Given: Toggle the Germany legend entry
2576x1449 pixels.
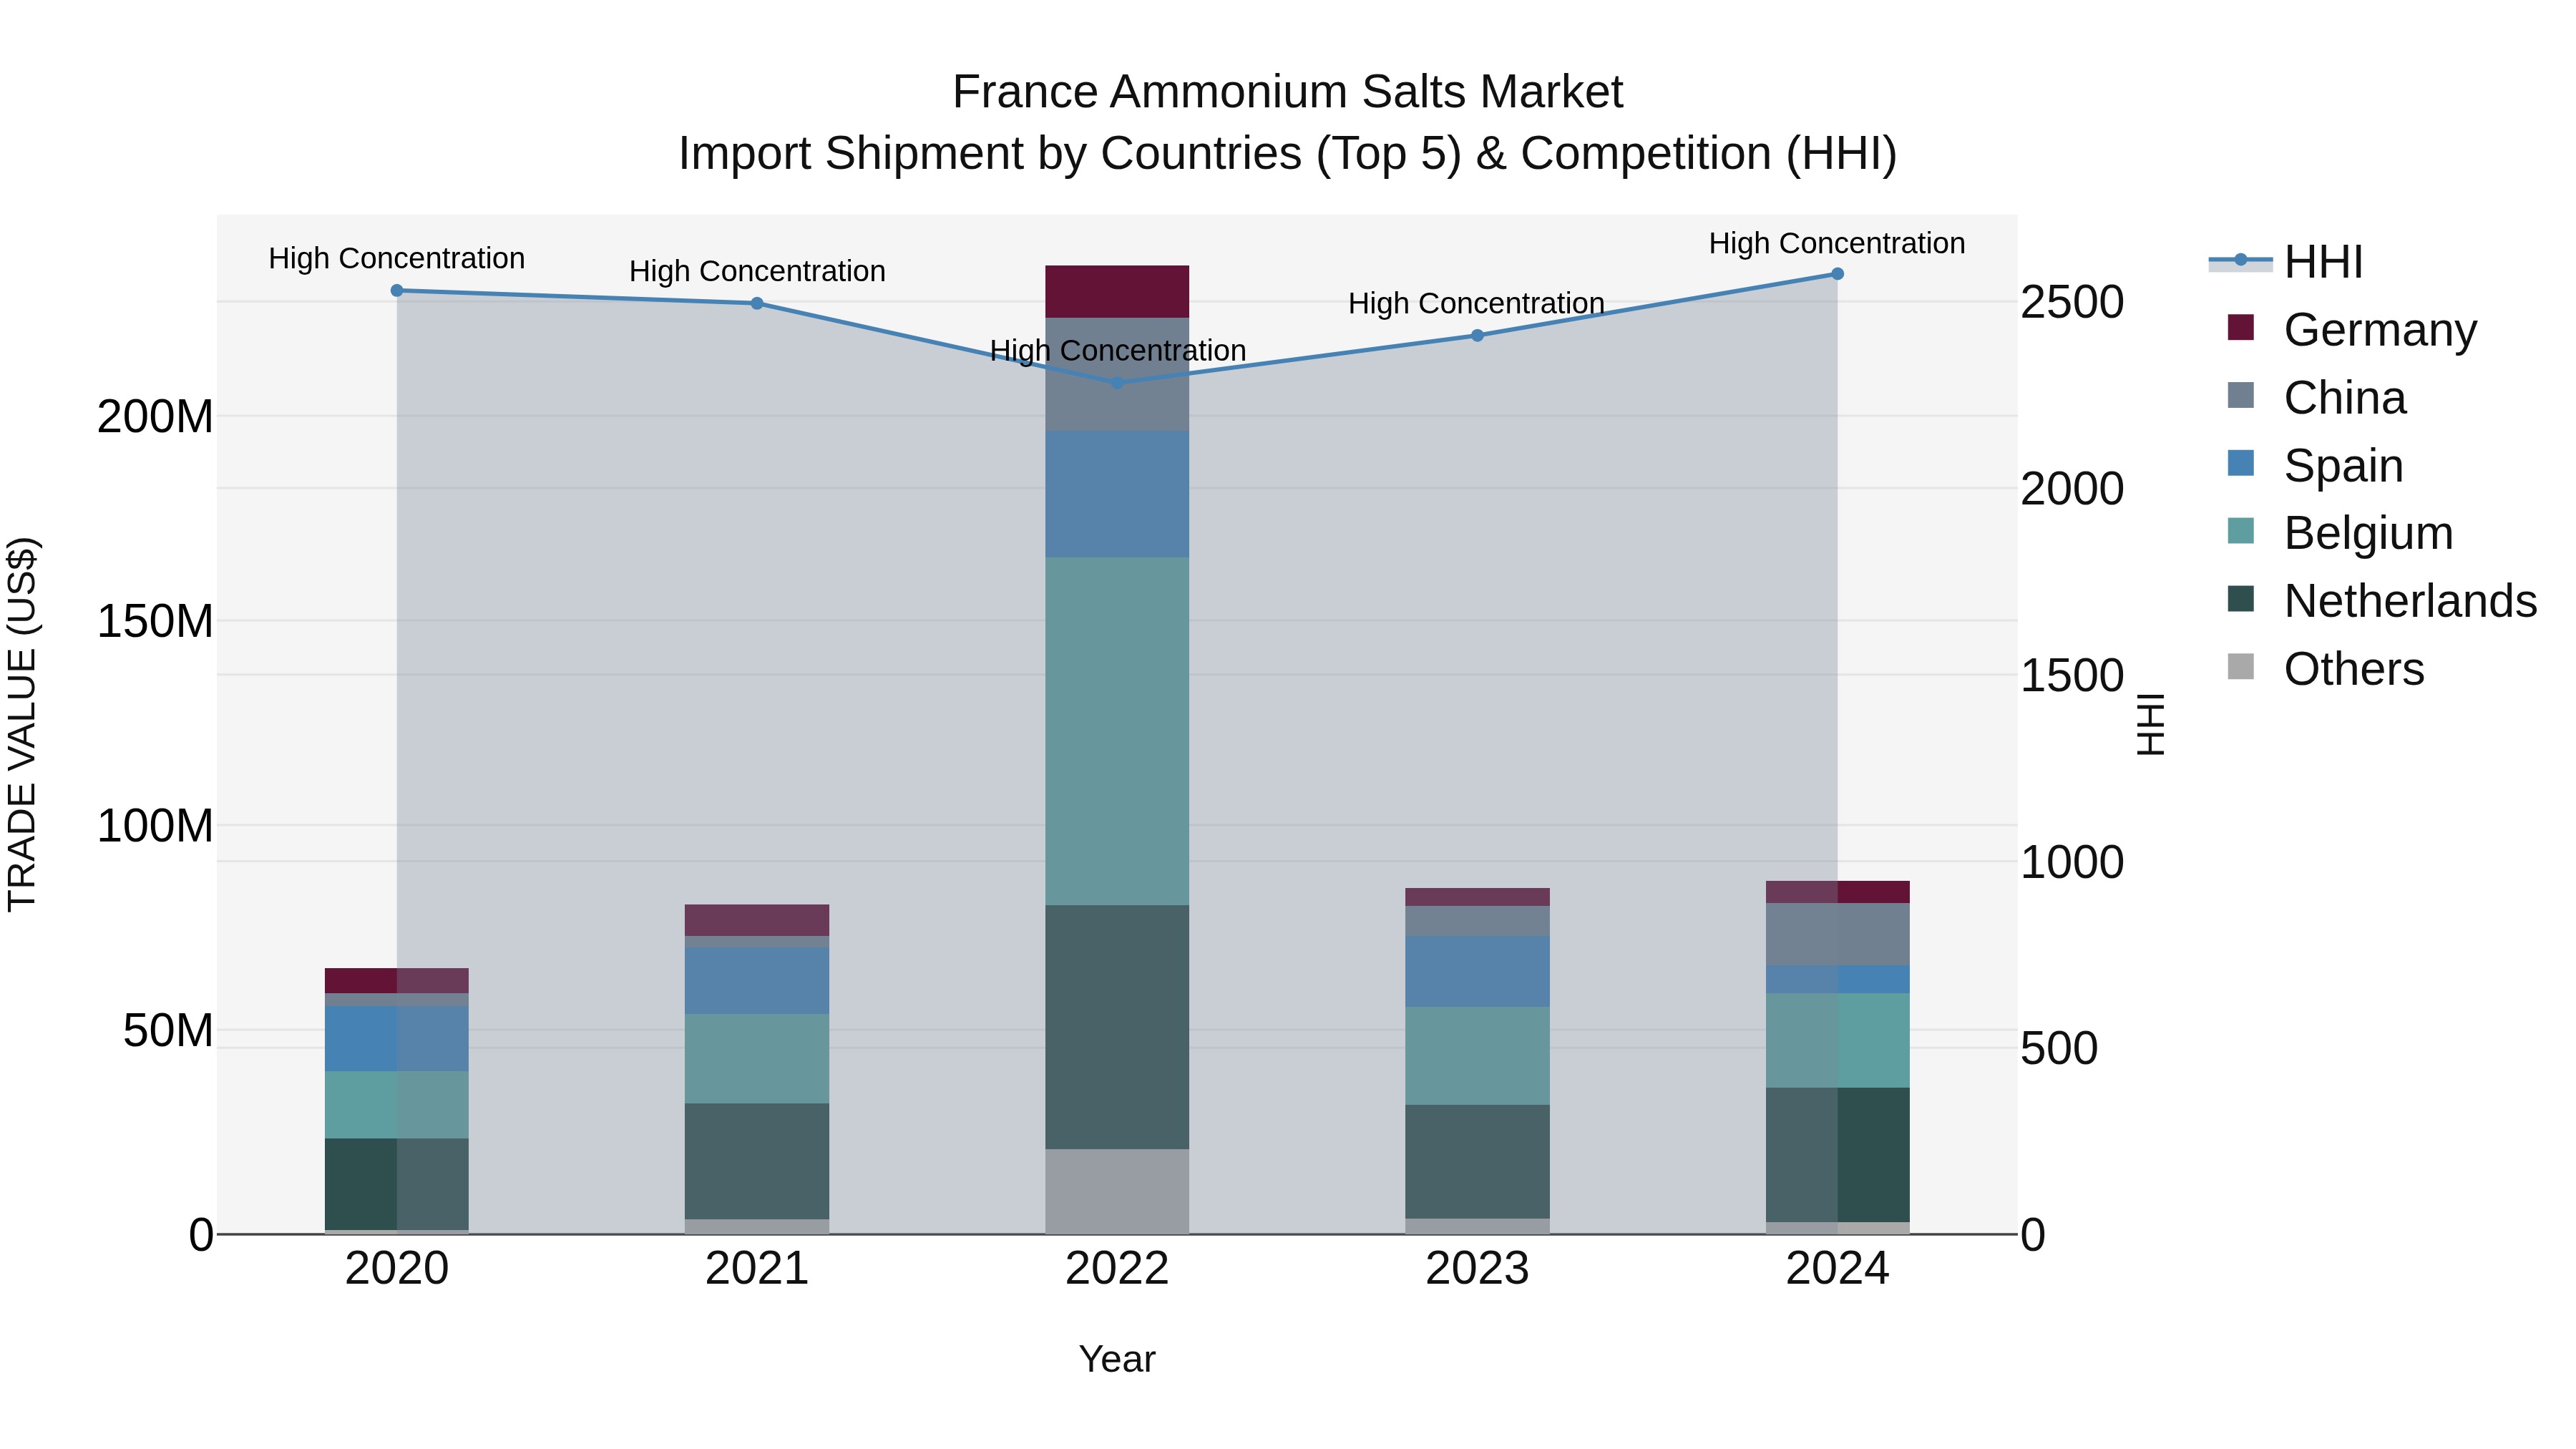Looking at the screenshot, I should click(x=2352, y=329).
